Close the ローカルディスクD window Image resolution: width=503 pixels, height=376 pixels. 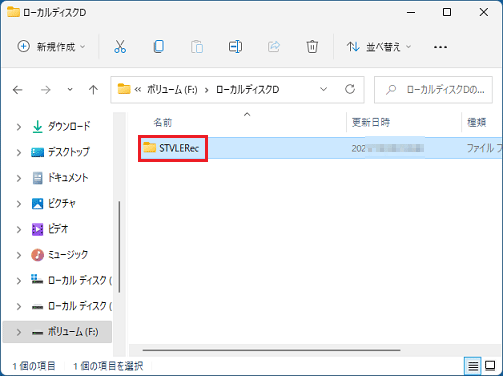[x=484, y=12]
